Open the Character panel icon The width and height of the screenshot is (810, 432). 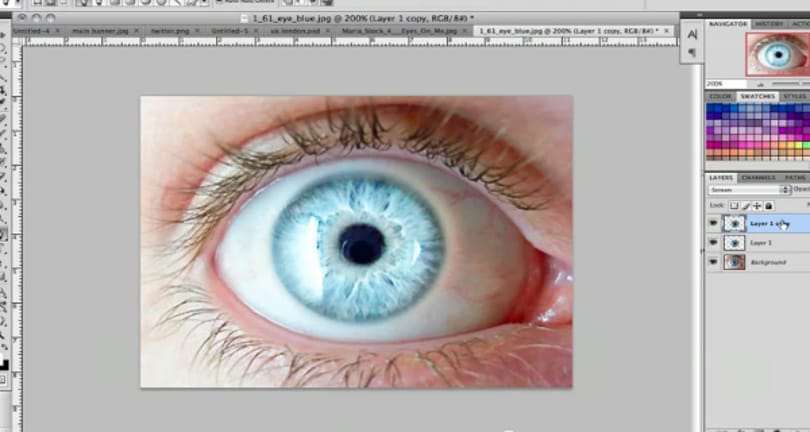(x=692, y=35)
